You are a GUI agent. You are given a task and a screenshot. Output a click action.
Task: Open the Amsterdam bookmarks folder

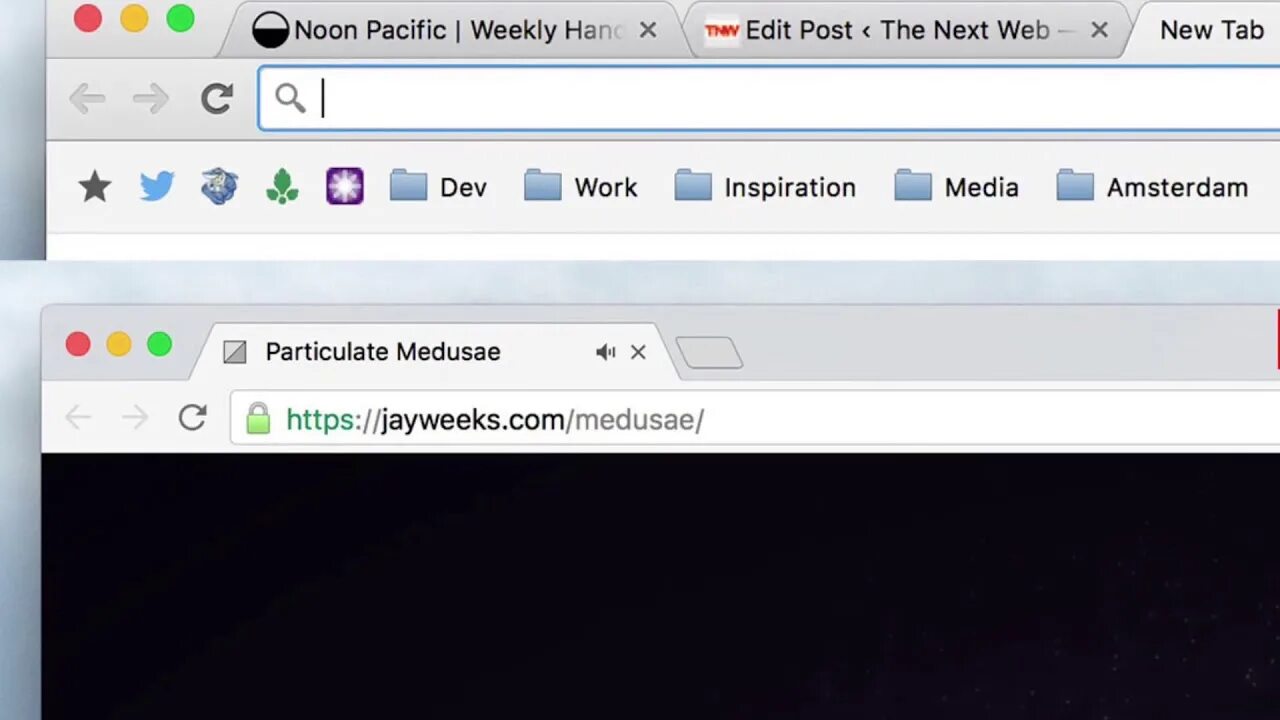(1152, 186)
